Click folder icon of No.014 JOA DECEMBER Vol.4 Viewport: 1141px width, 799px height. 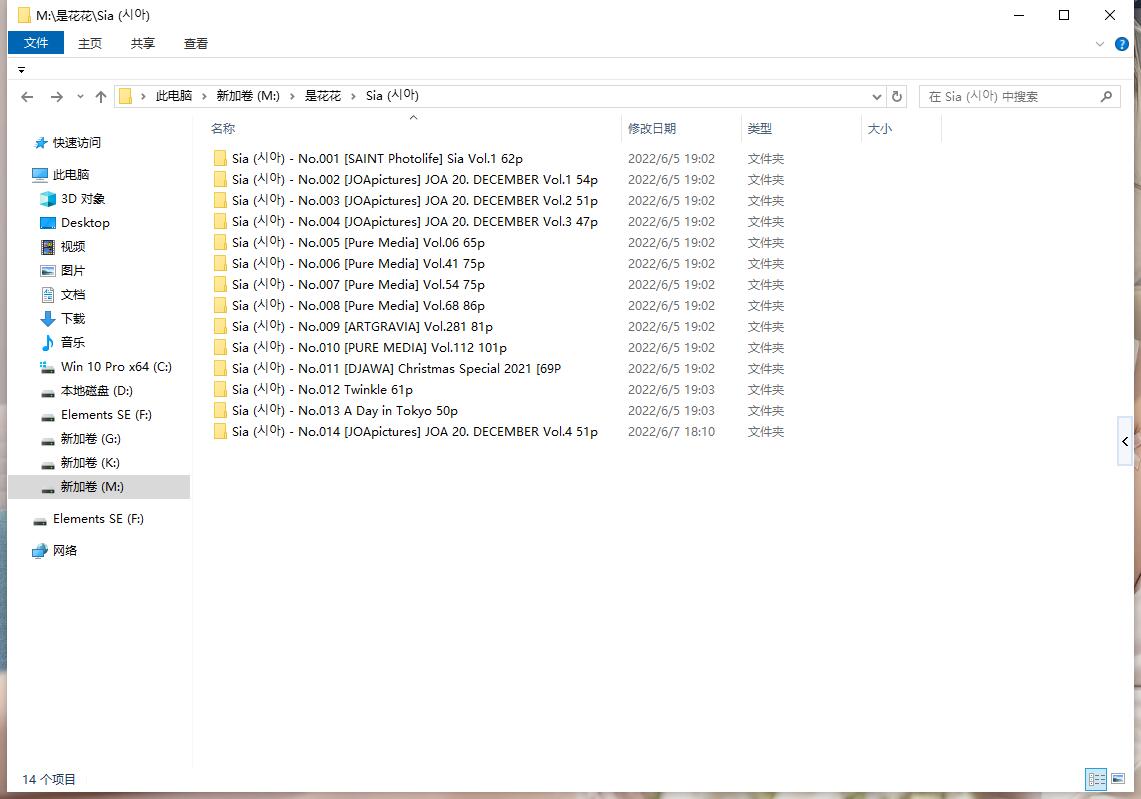click(x=220, y=432)
